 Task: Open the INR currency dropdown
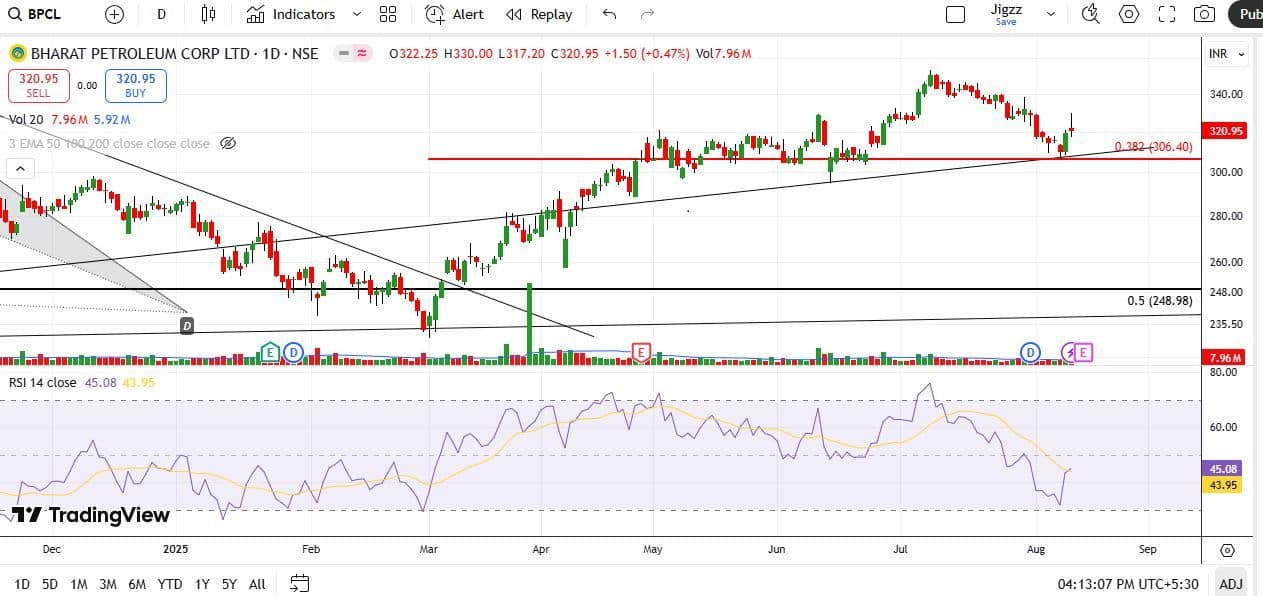coord(1228,54)
